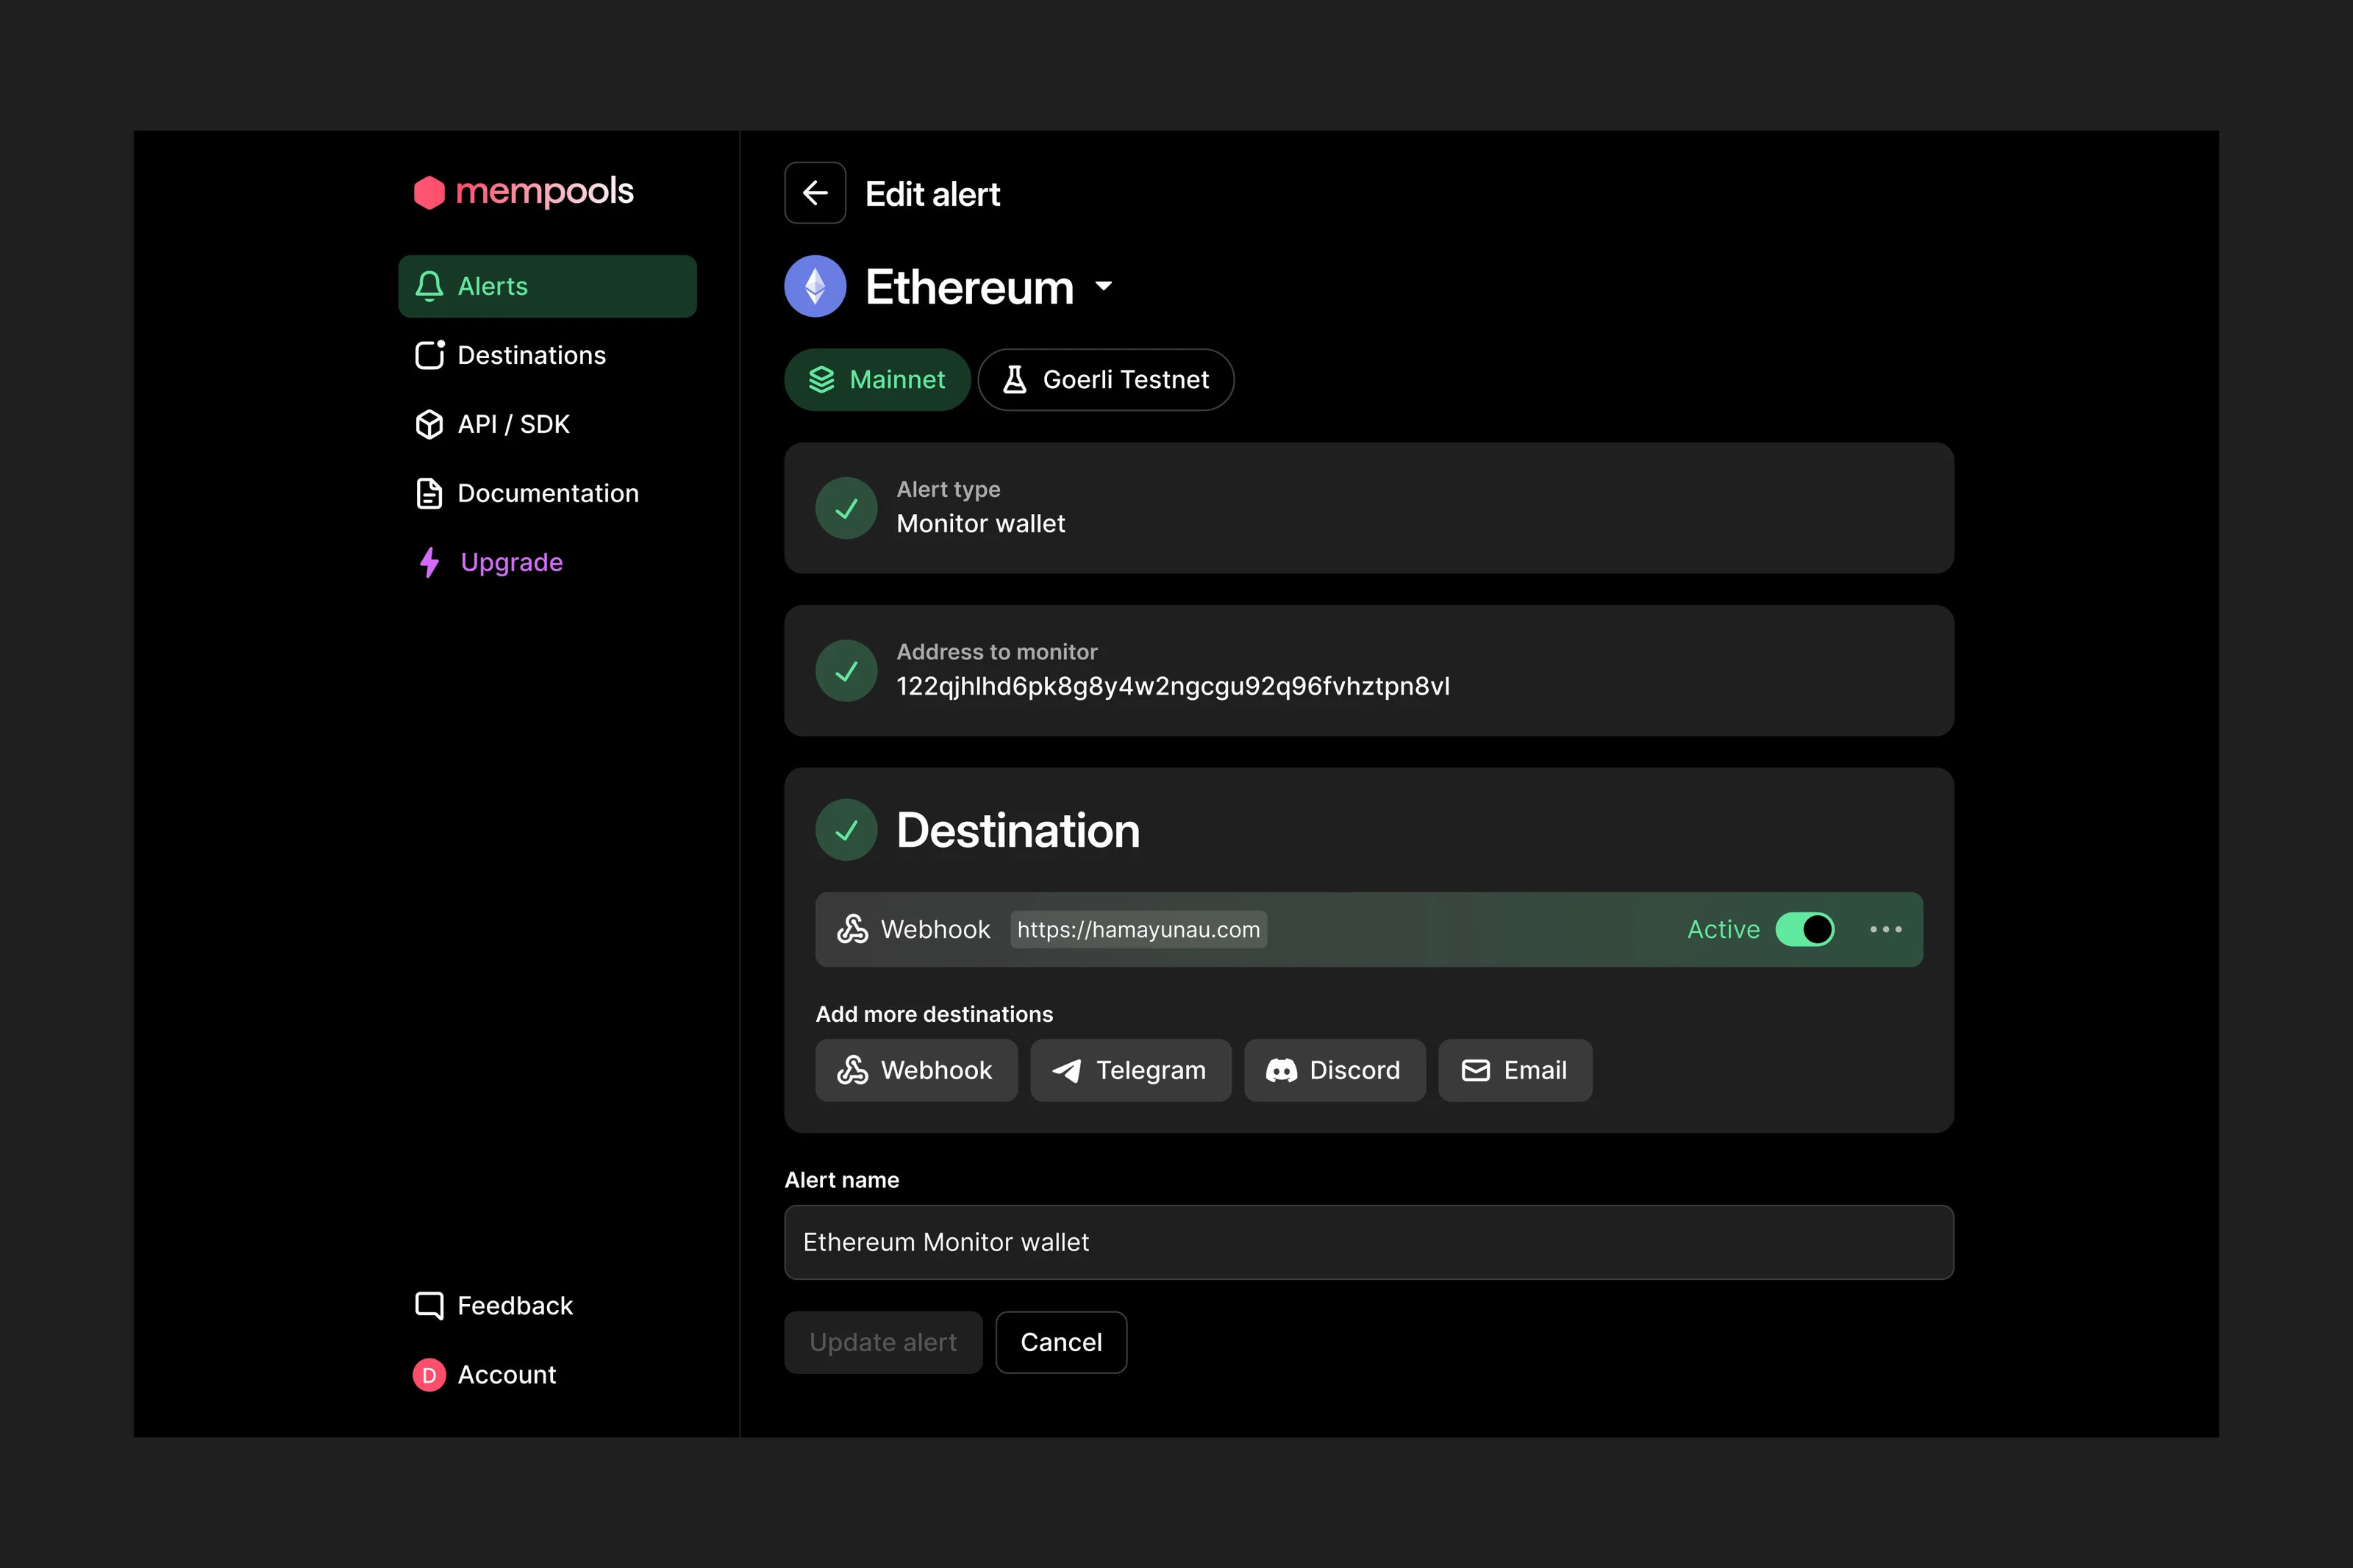This screenshot has width=2353, height=1568.
Task: Click the Update alert button
Action: click(883, 1343)
